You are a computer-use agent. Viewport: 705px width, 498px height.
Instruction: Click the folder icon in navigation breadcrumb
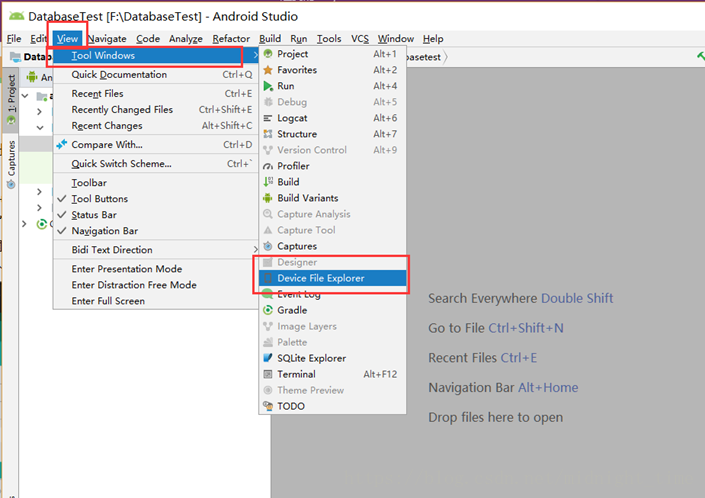point(15,57)
